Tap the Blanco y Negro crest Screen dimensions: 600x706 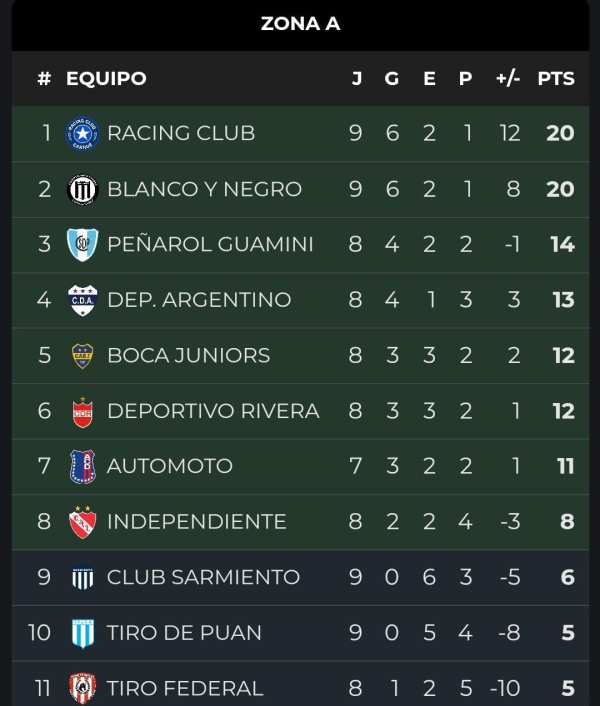[x=82, y=189]
